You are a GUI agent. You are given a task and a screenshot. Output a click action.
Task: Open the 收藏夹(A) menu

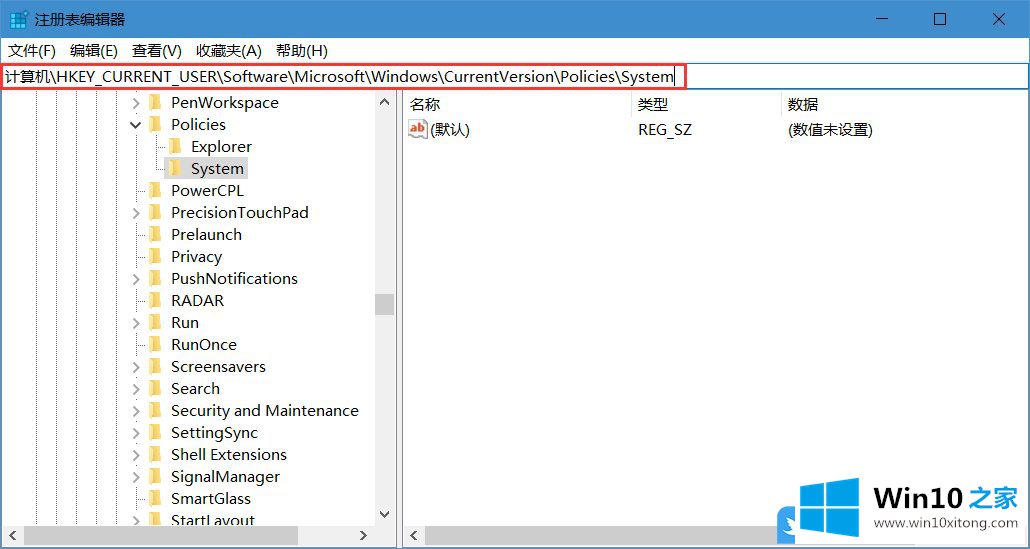click(x=229, y=51)
